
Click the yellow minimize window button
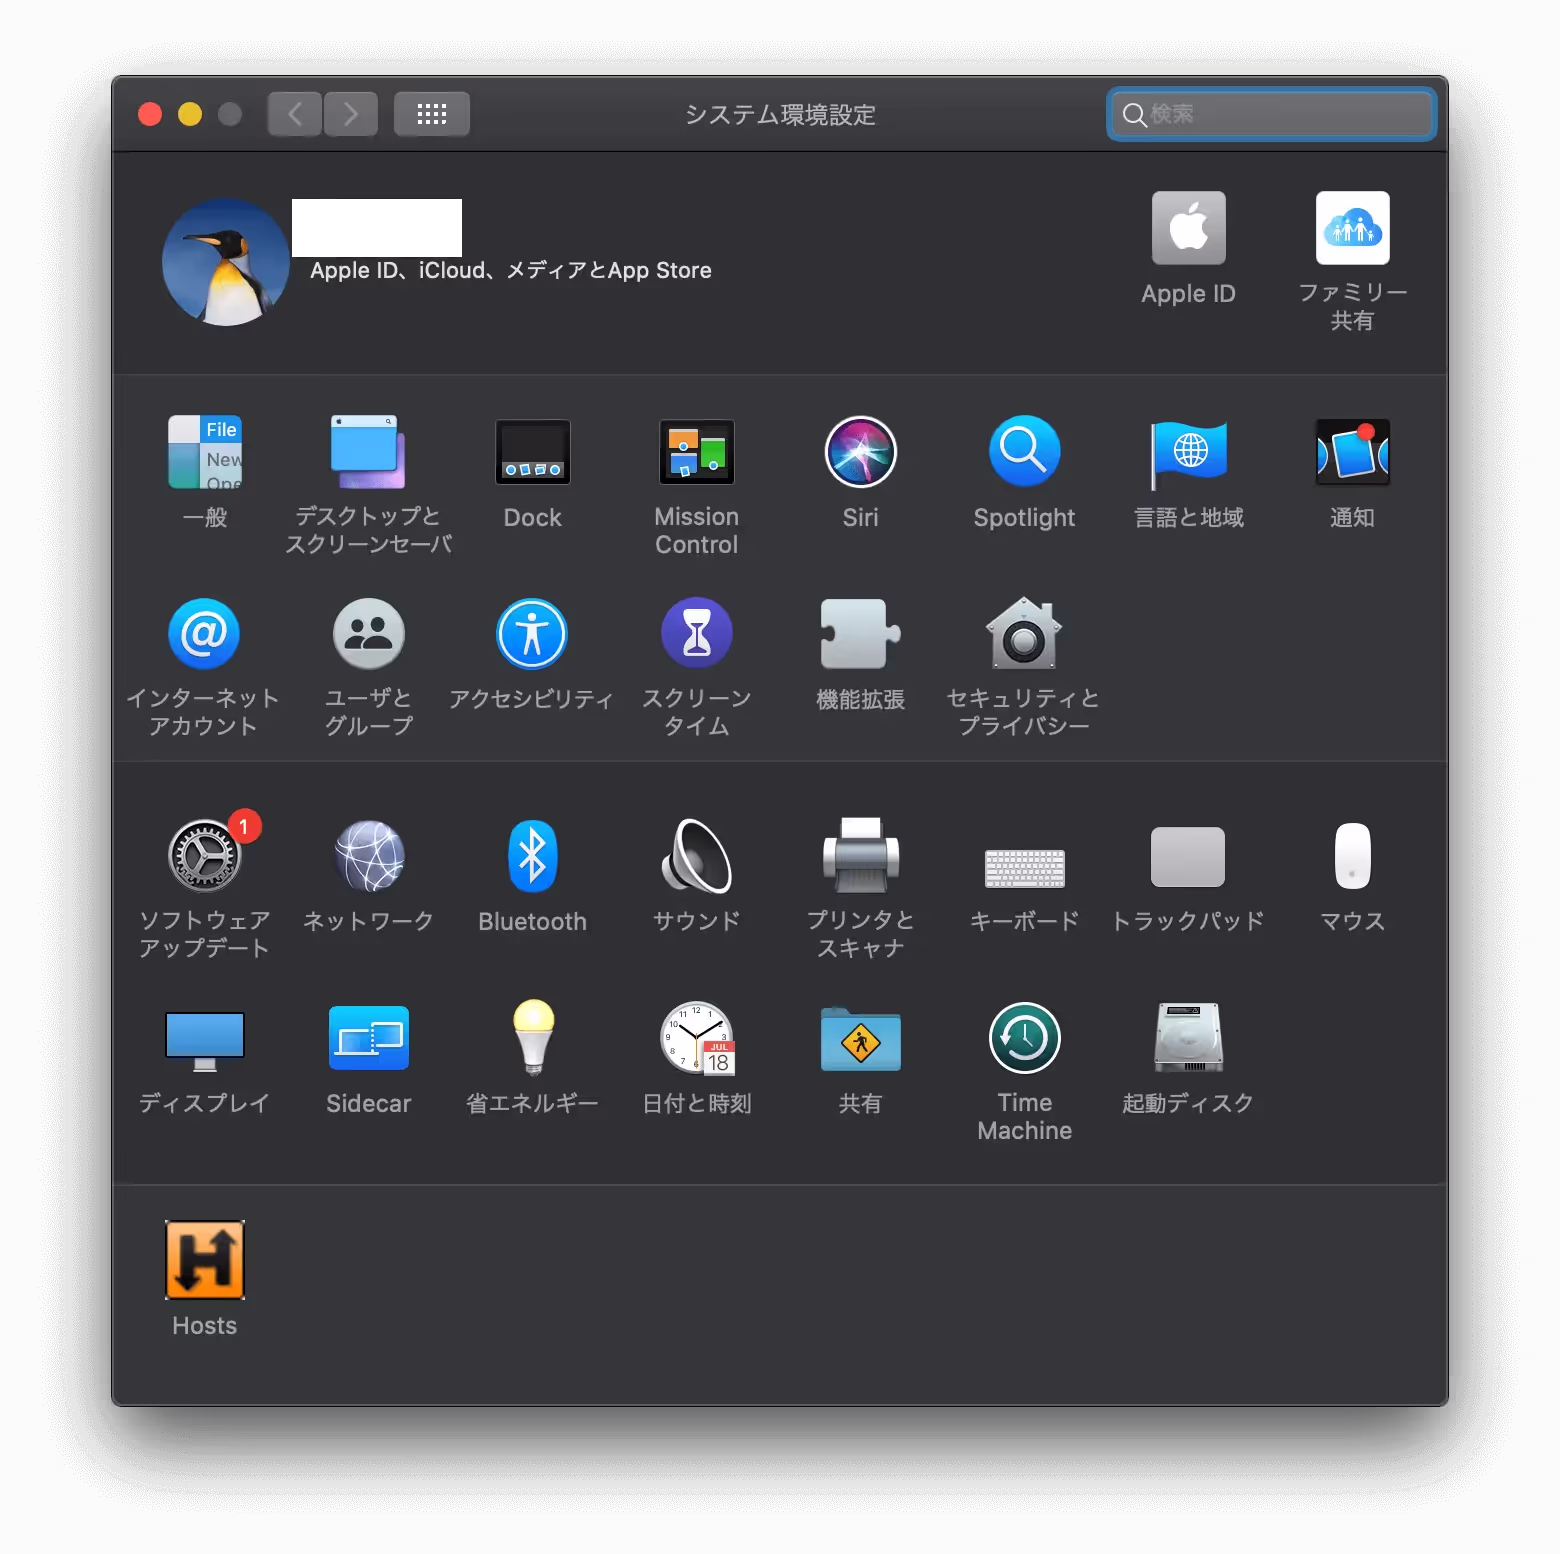tap(190, 114)
